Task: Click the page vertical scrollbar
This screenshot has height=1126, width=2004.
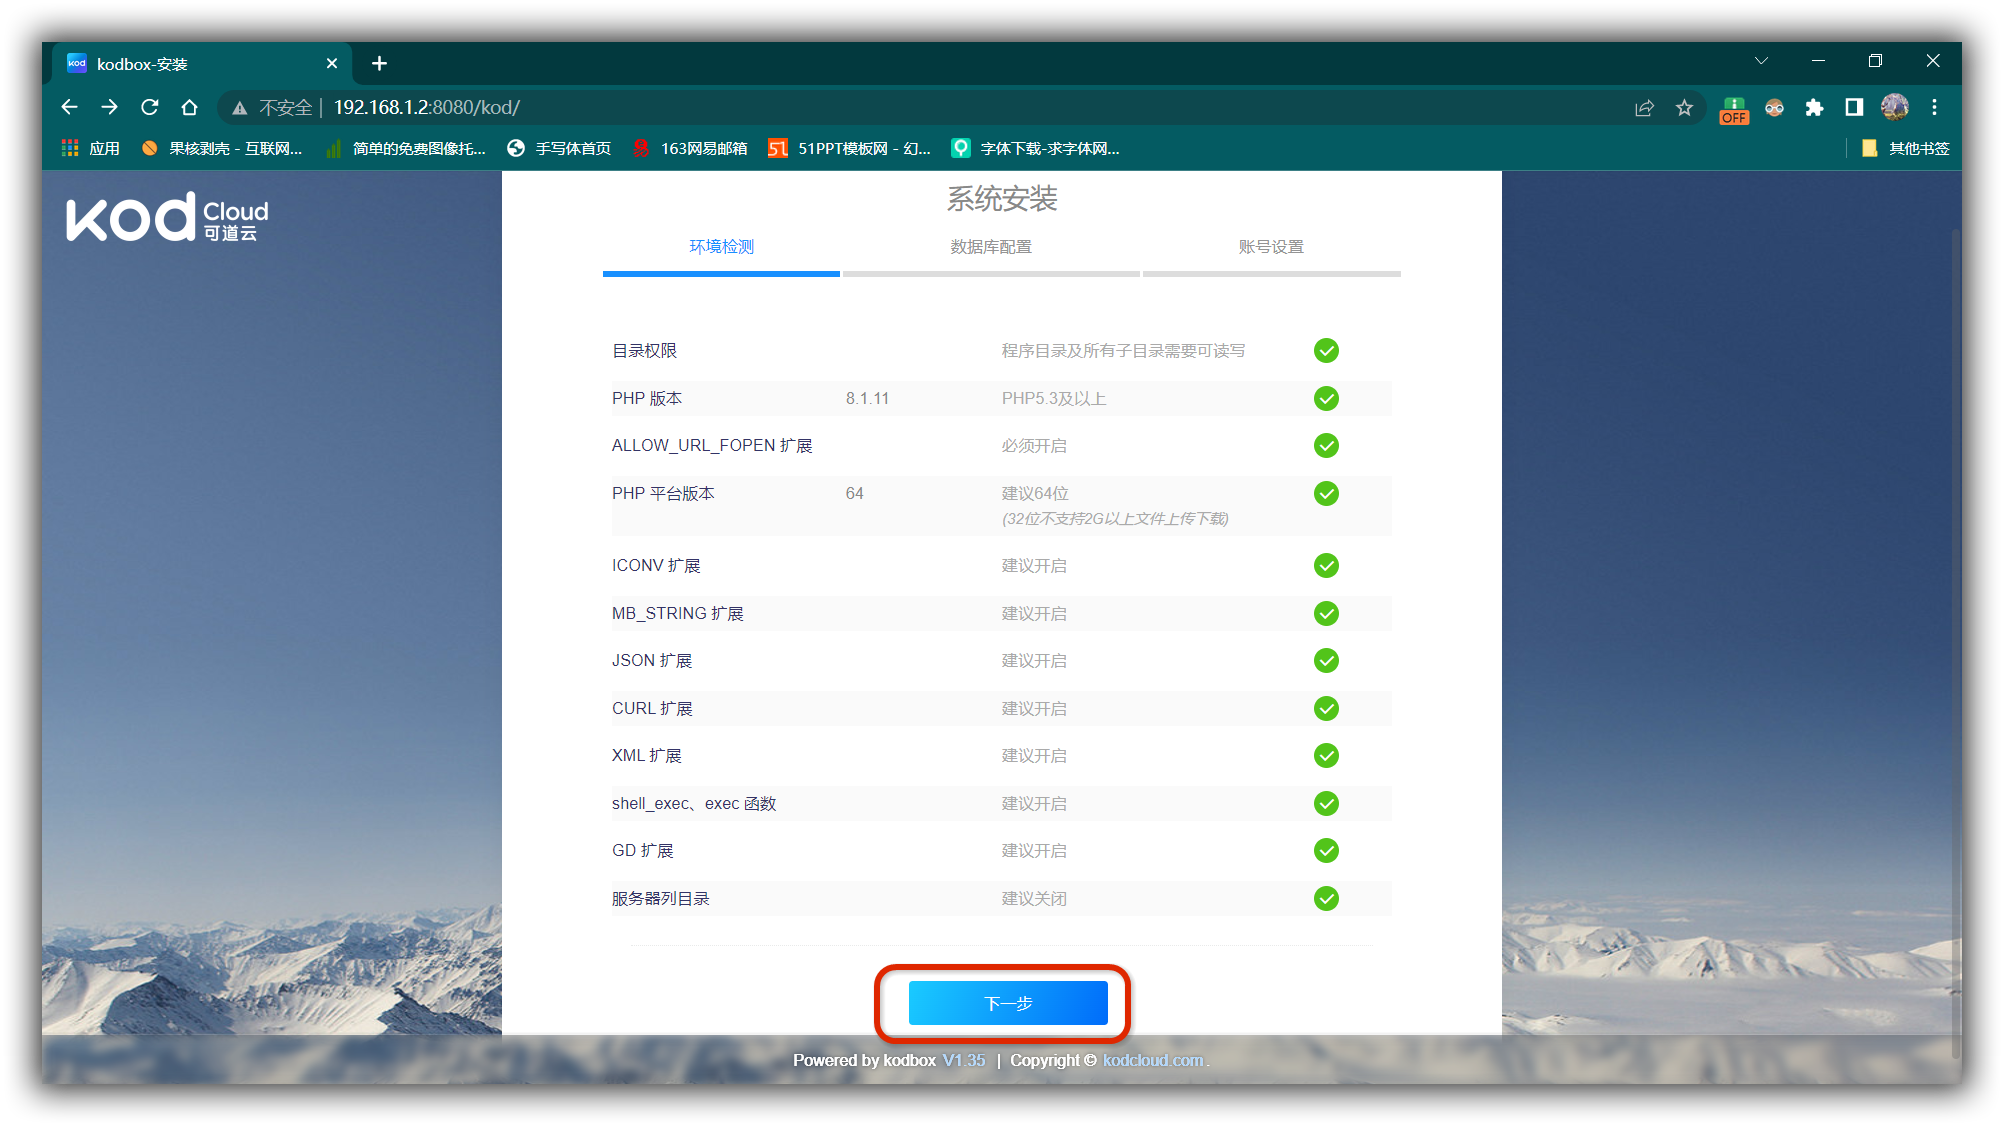Action: (1956, 644)
